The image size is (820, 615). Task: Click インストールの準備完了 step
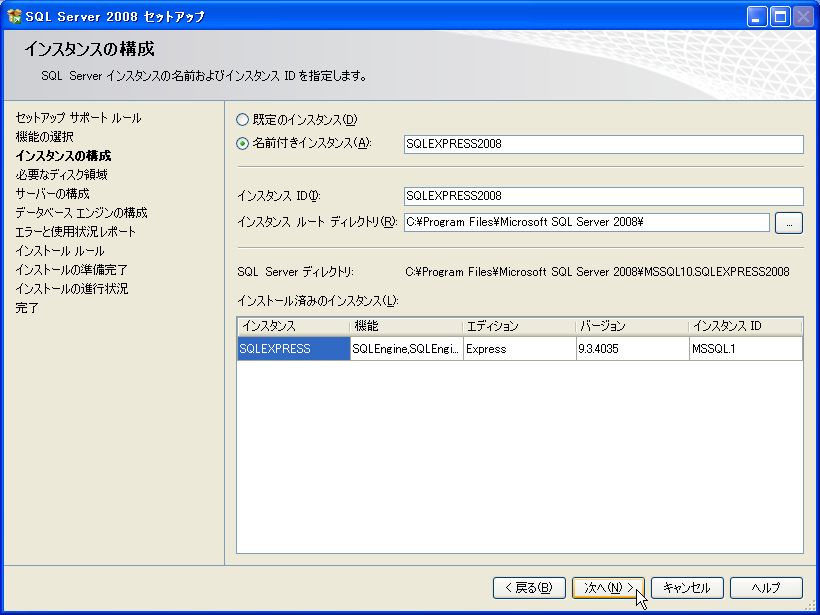[72, 270]
